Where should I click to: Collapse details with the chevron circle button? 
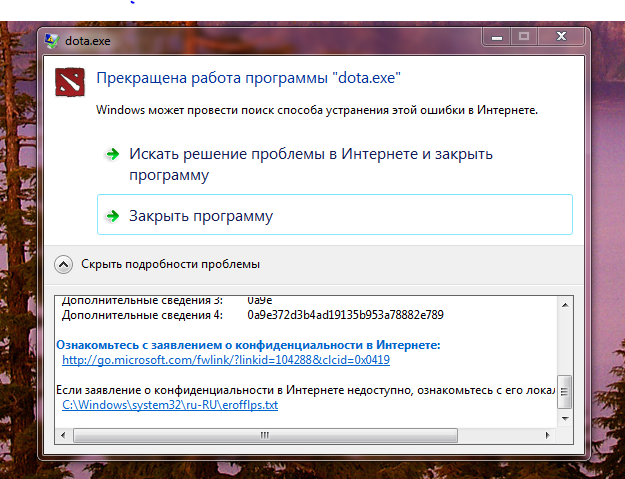tap(63, 264)
